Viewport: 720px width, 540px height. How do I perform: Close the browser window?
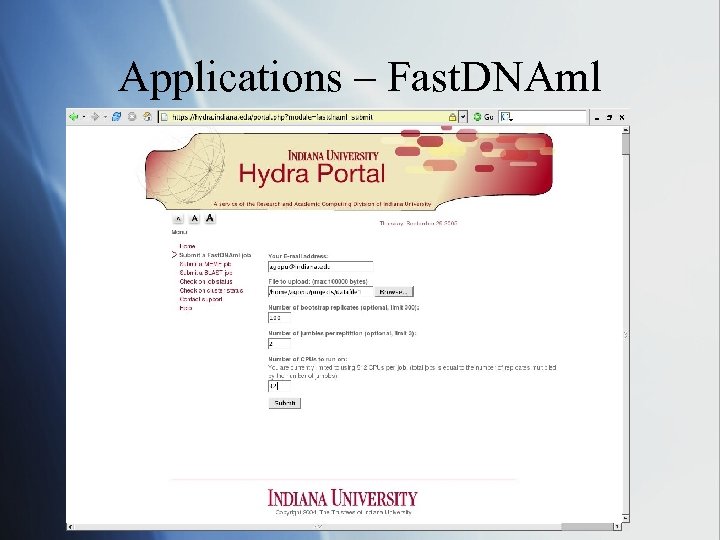point(622,118)
